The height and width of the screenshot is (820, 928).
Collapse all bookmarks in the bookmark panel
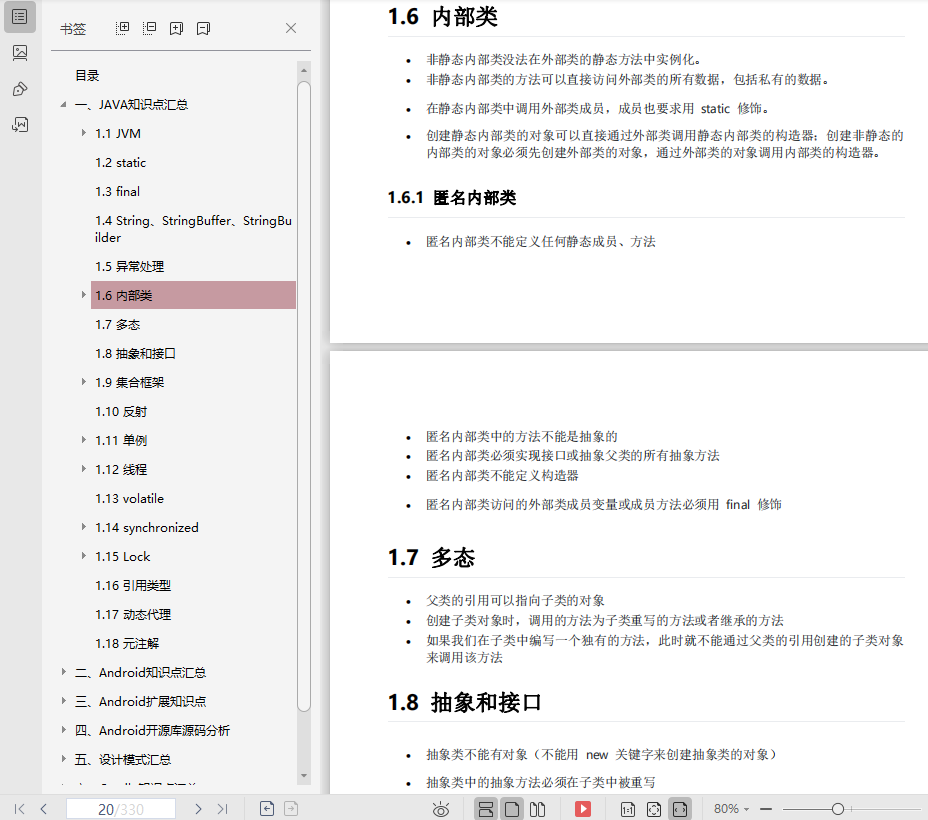(149, 28)
